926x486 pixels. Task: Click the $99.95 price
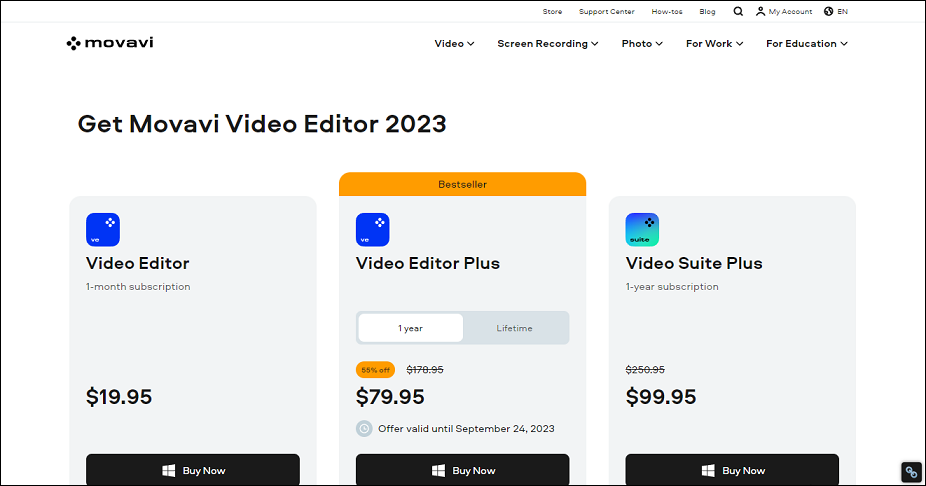(661, 397)
